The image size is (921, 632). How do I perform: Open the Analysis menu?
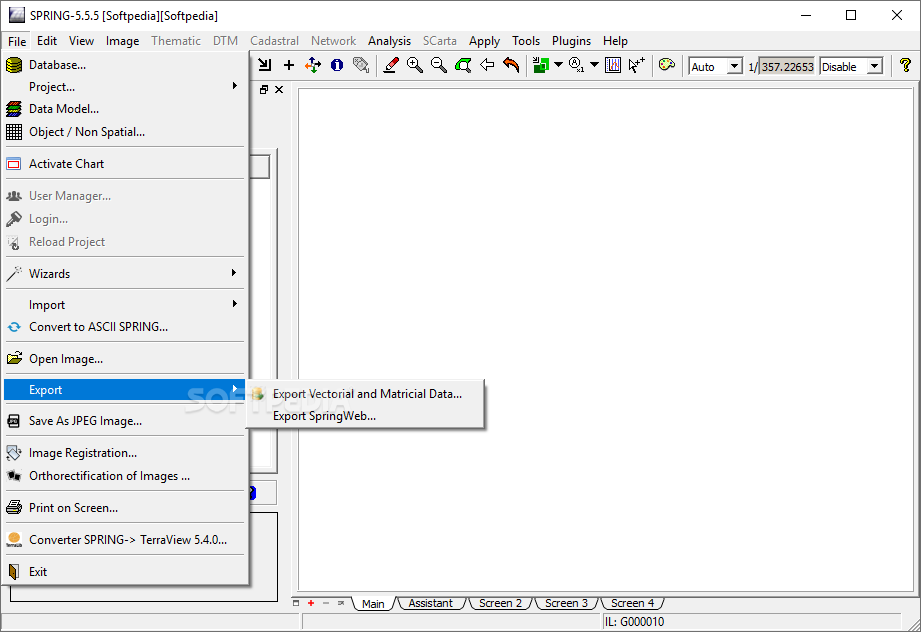tap(389, 41)
